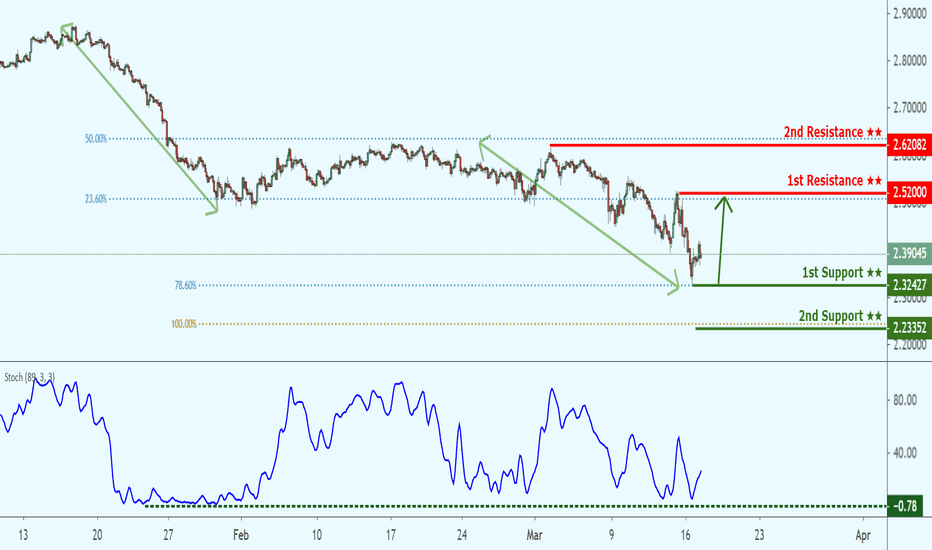The width and height of the screenshot is (932, 550).
Task: Click the 2.70000 price axis label
Action: pos(910,108)
